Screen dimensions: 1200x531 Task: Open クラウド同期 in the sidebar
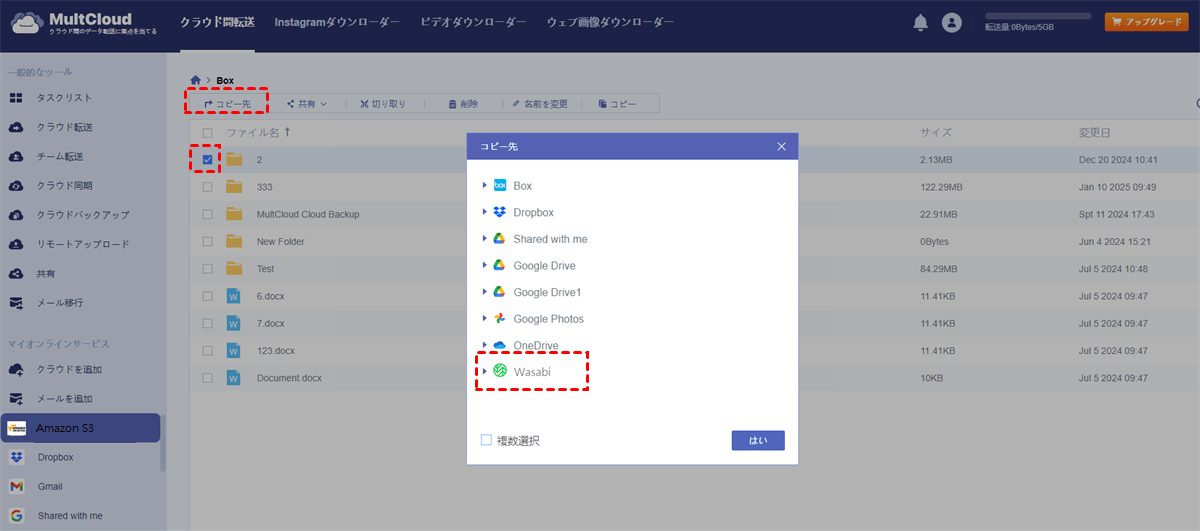click(x=64, y=185)
